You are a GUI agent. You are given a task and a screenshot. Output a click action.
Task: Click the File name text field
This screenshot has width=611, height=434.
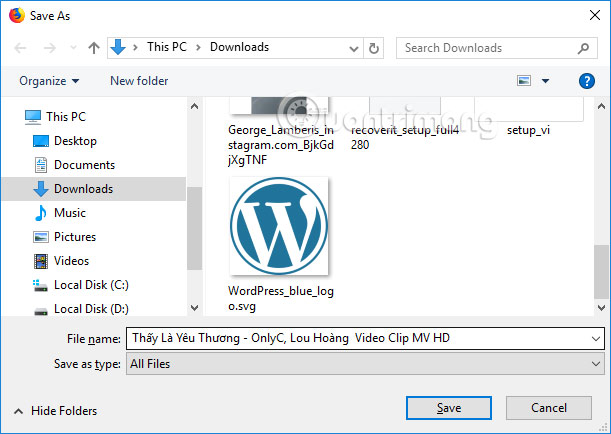coord(358,338)
